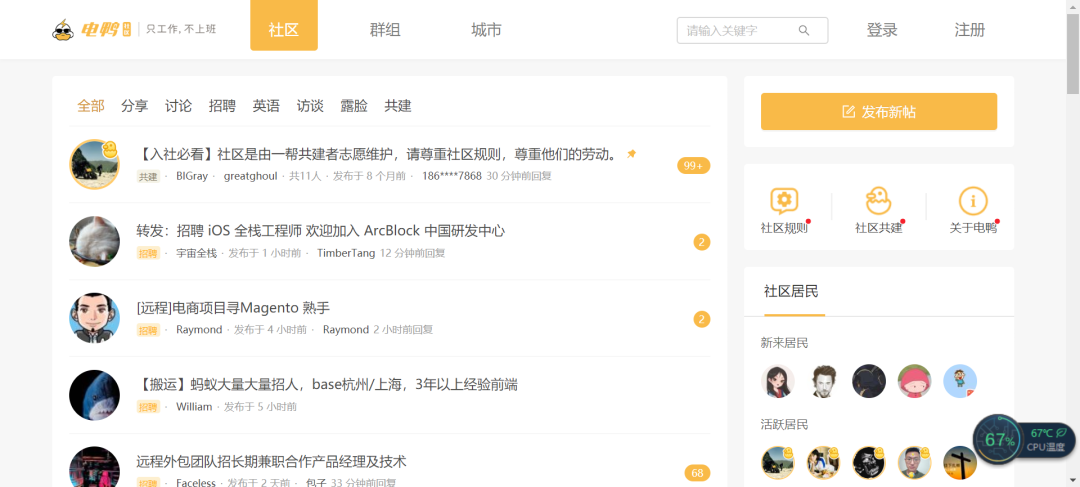Select the 访谈 category filter

tap(310, 105)
